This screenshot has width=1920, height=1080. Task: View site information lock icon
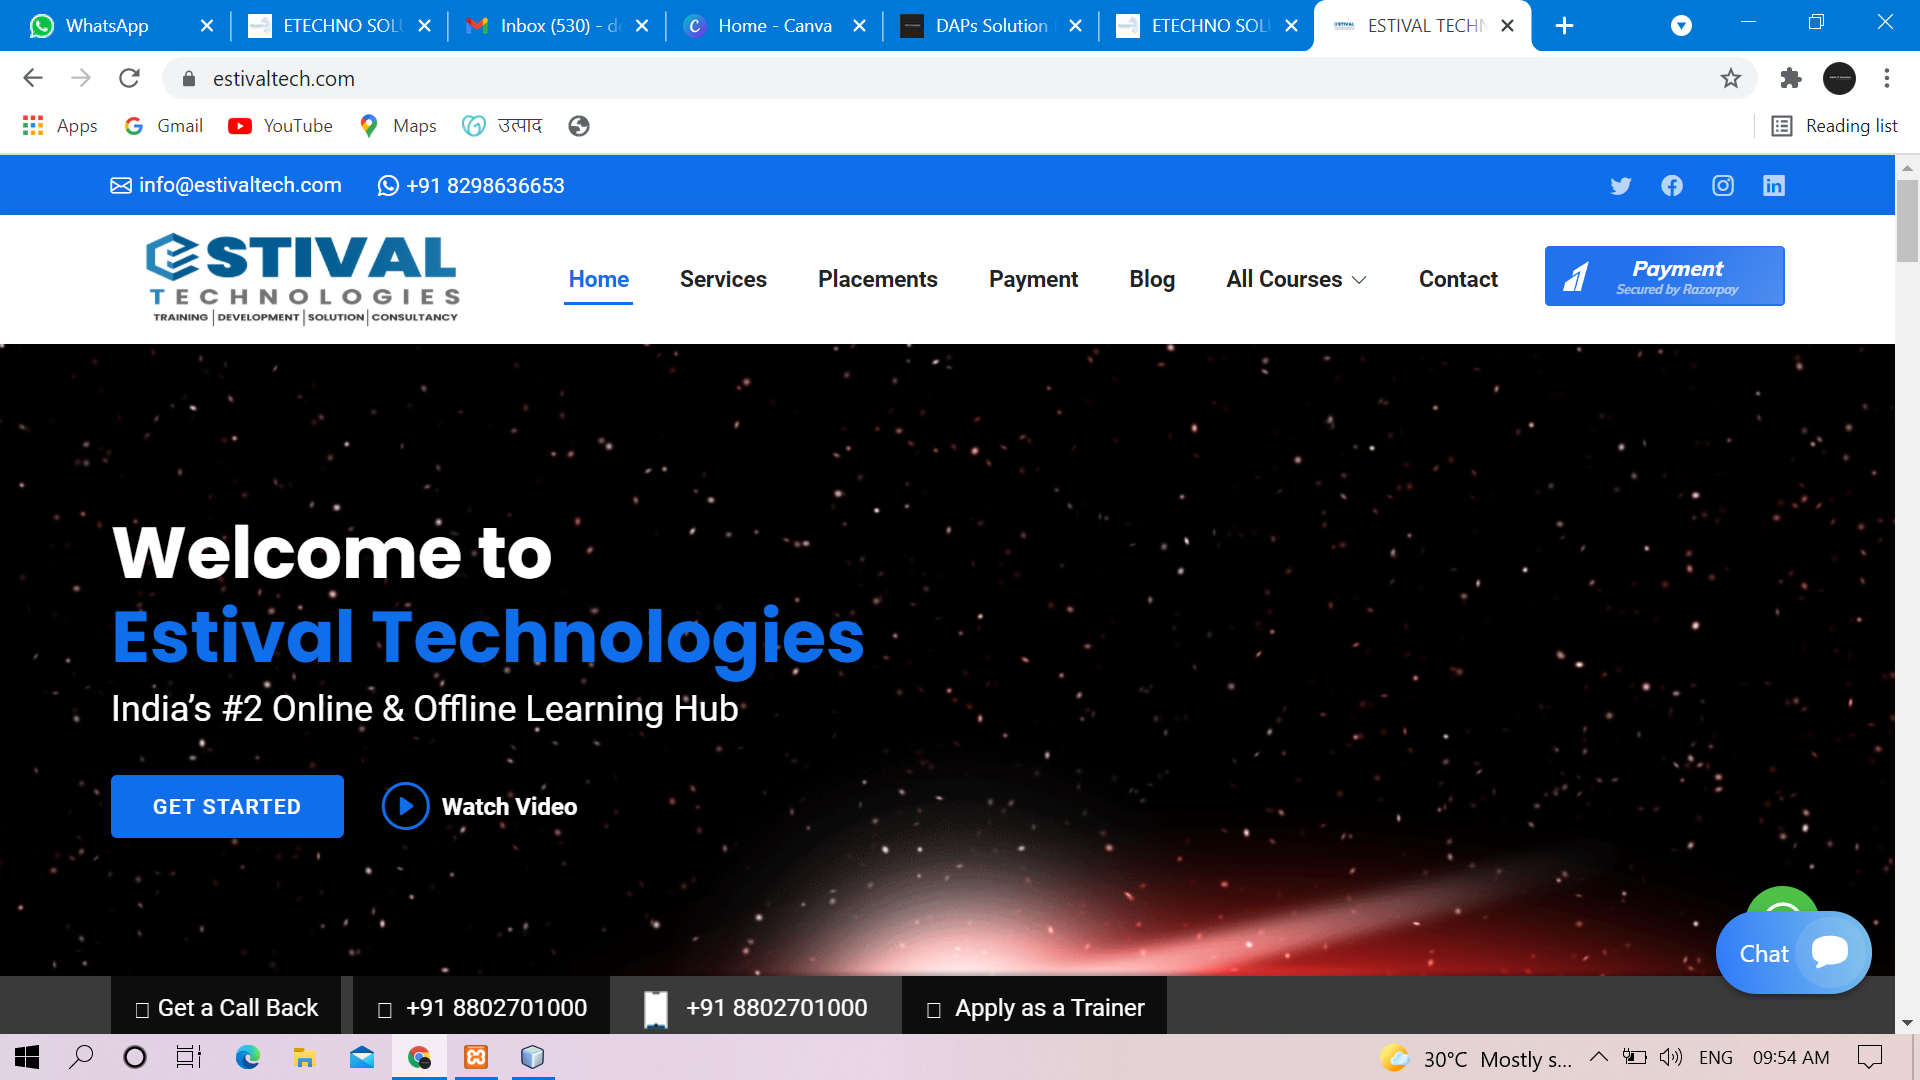(189, 78)
